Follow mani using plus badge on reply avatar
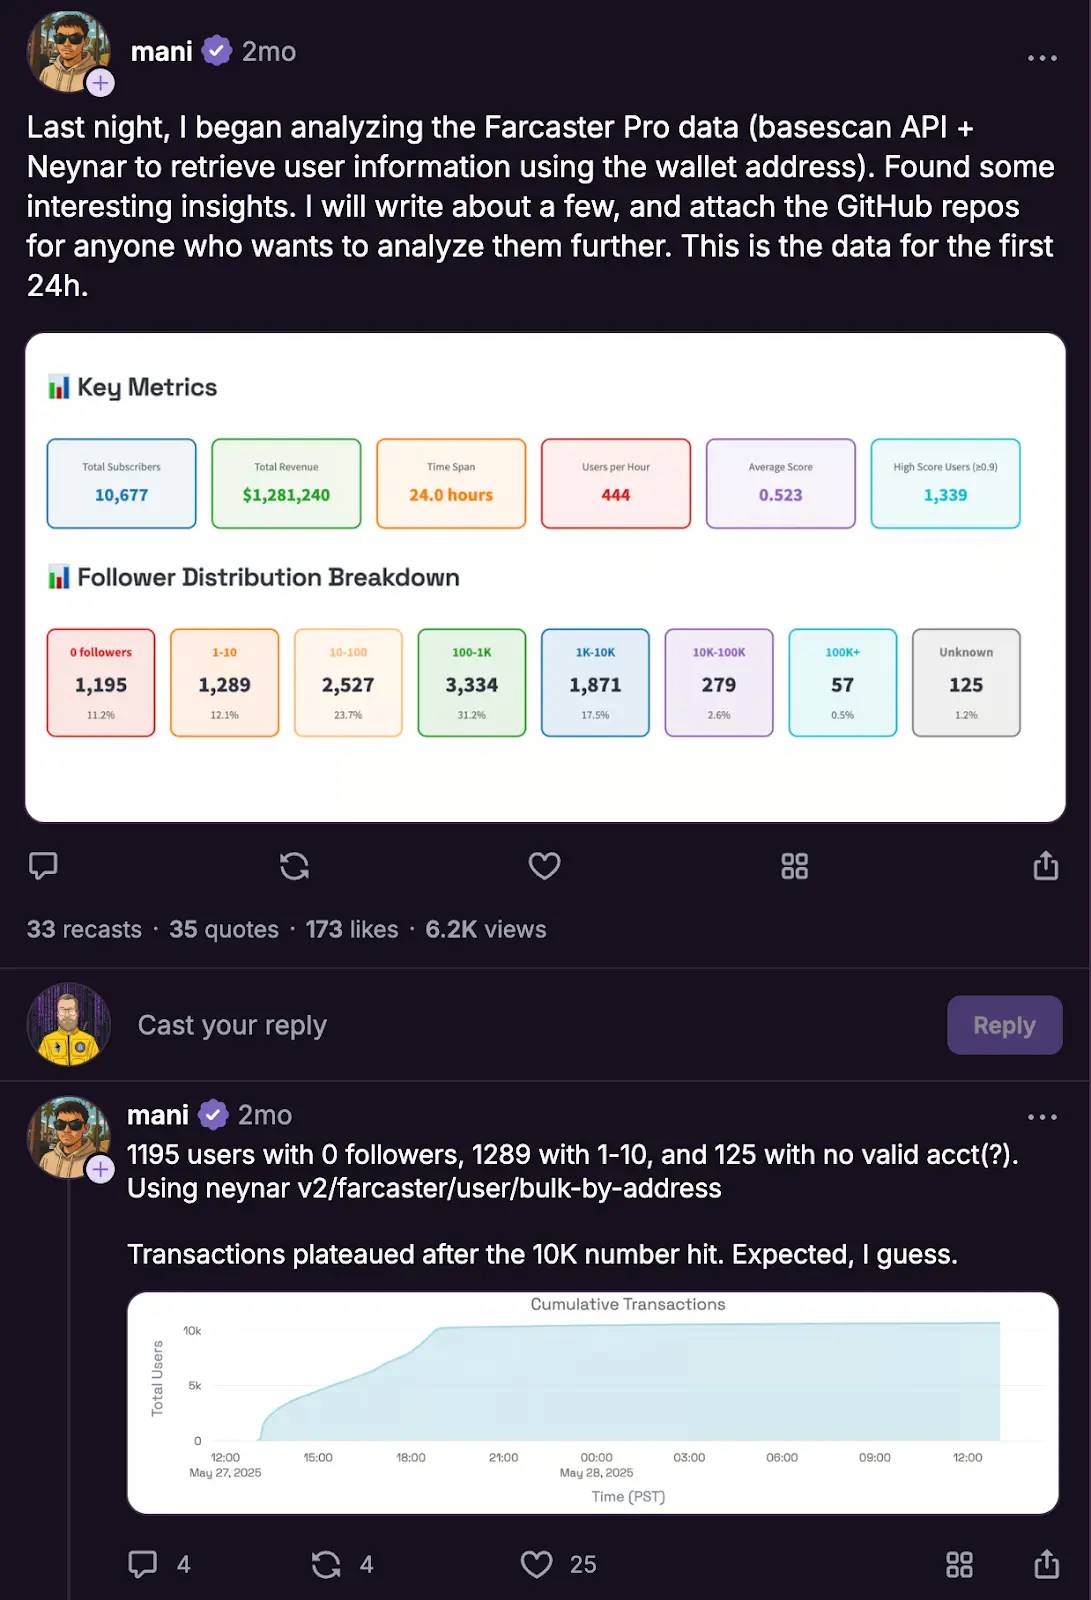Image resolution: width=1091 pixels, height=1600 pixels. pos(100,1169)
